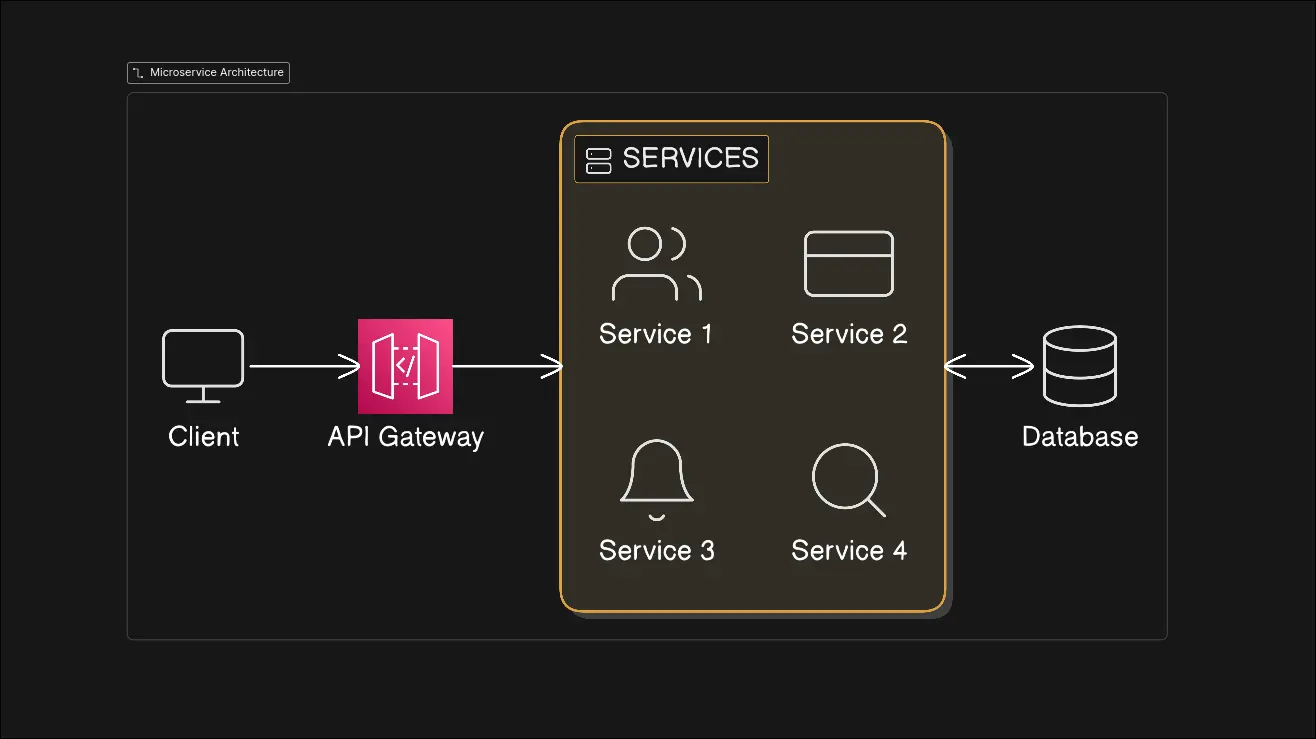This screenshot has width=1316, height=739.
Task: Select the server icon beside SERVICES heading
Action: tap(598, 160)
